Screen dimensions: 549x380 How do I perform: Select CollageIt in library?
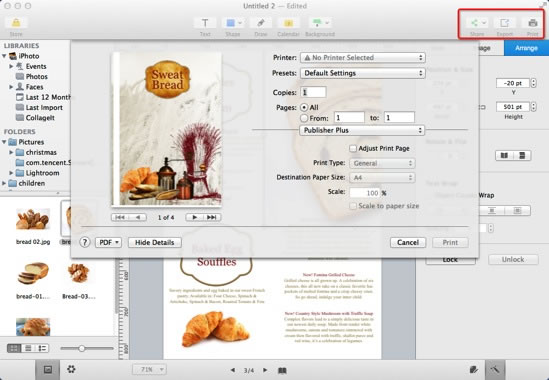(x=40, y=118)
